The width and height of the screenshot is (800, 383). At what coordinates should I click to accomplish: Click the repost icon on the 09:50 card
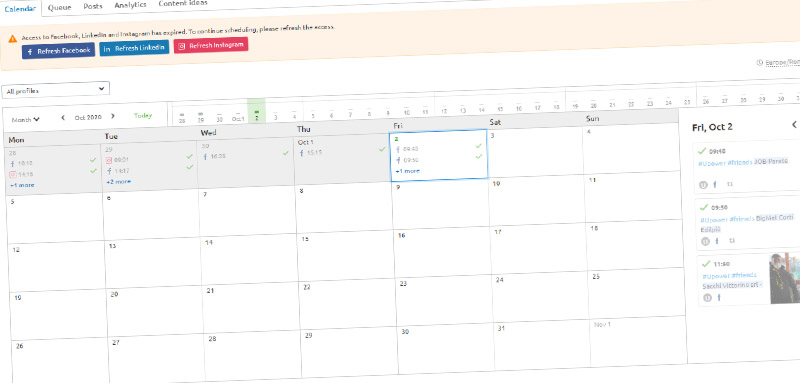(731, 240)
